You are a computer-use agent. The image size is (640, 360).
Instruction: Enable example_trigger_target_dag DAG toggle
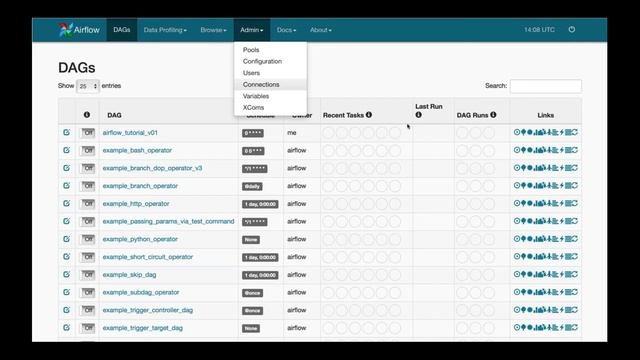click(87, 328)
